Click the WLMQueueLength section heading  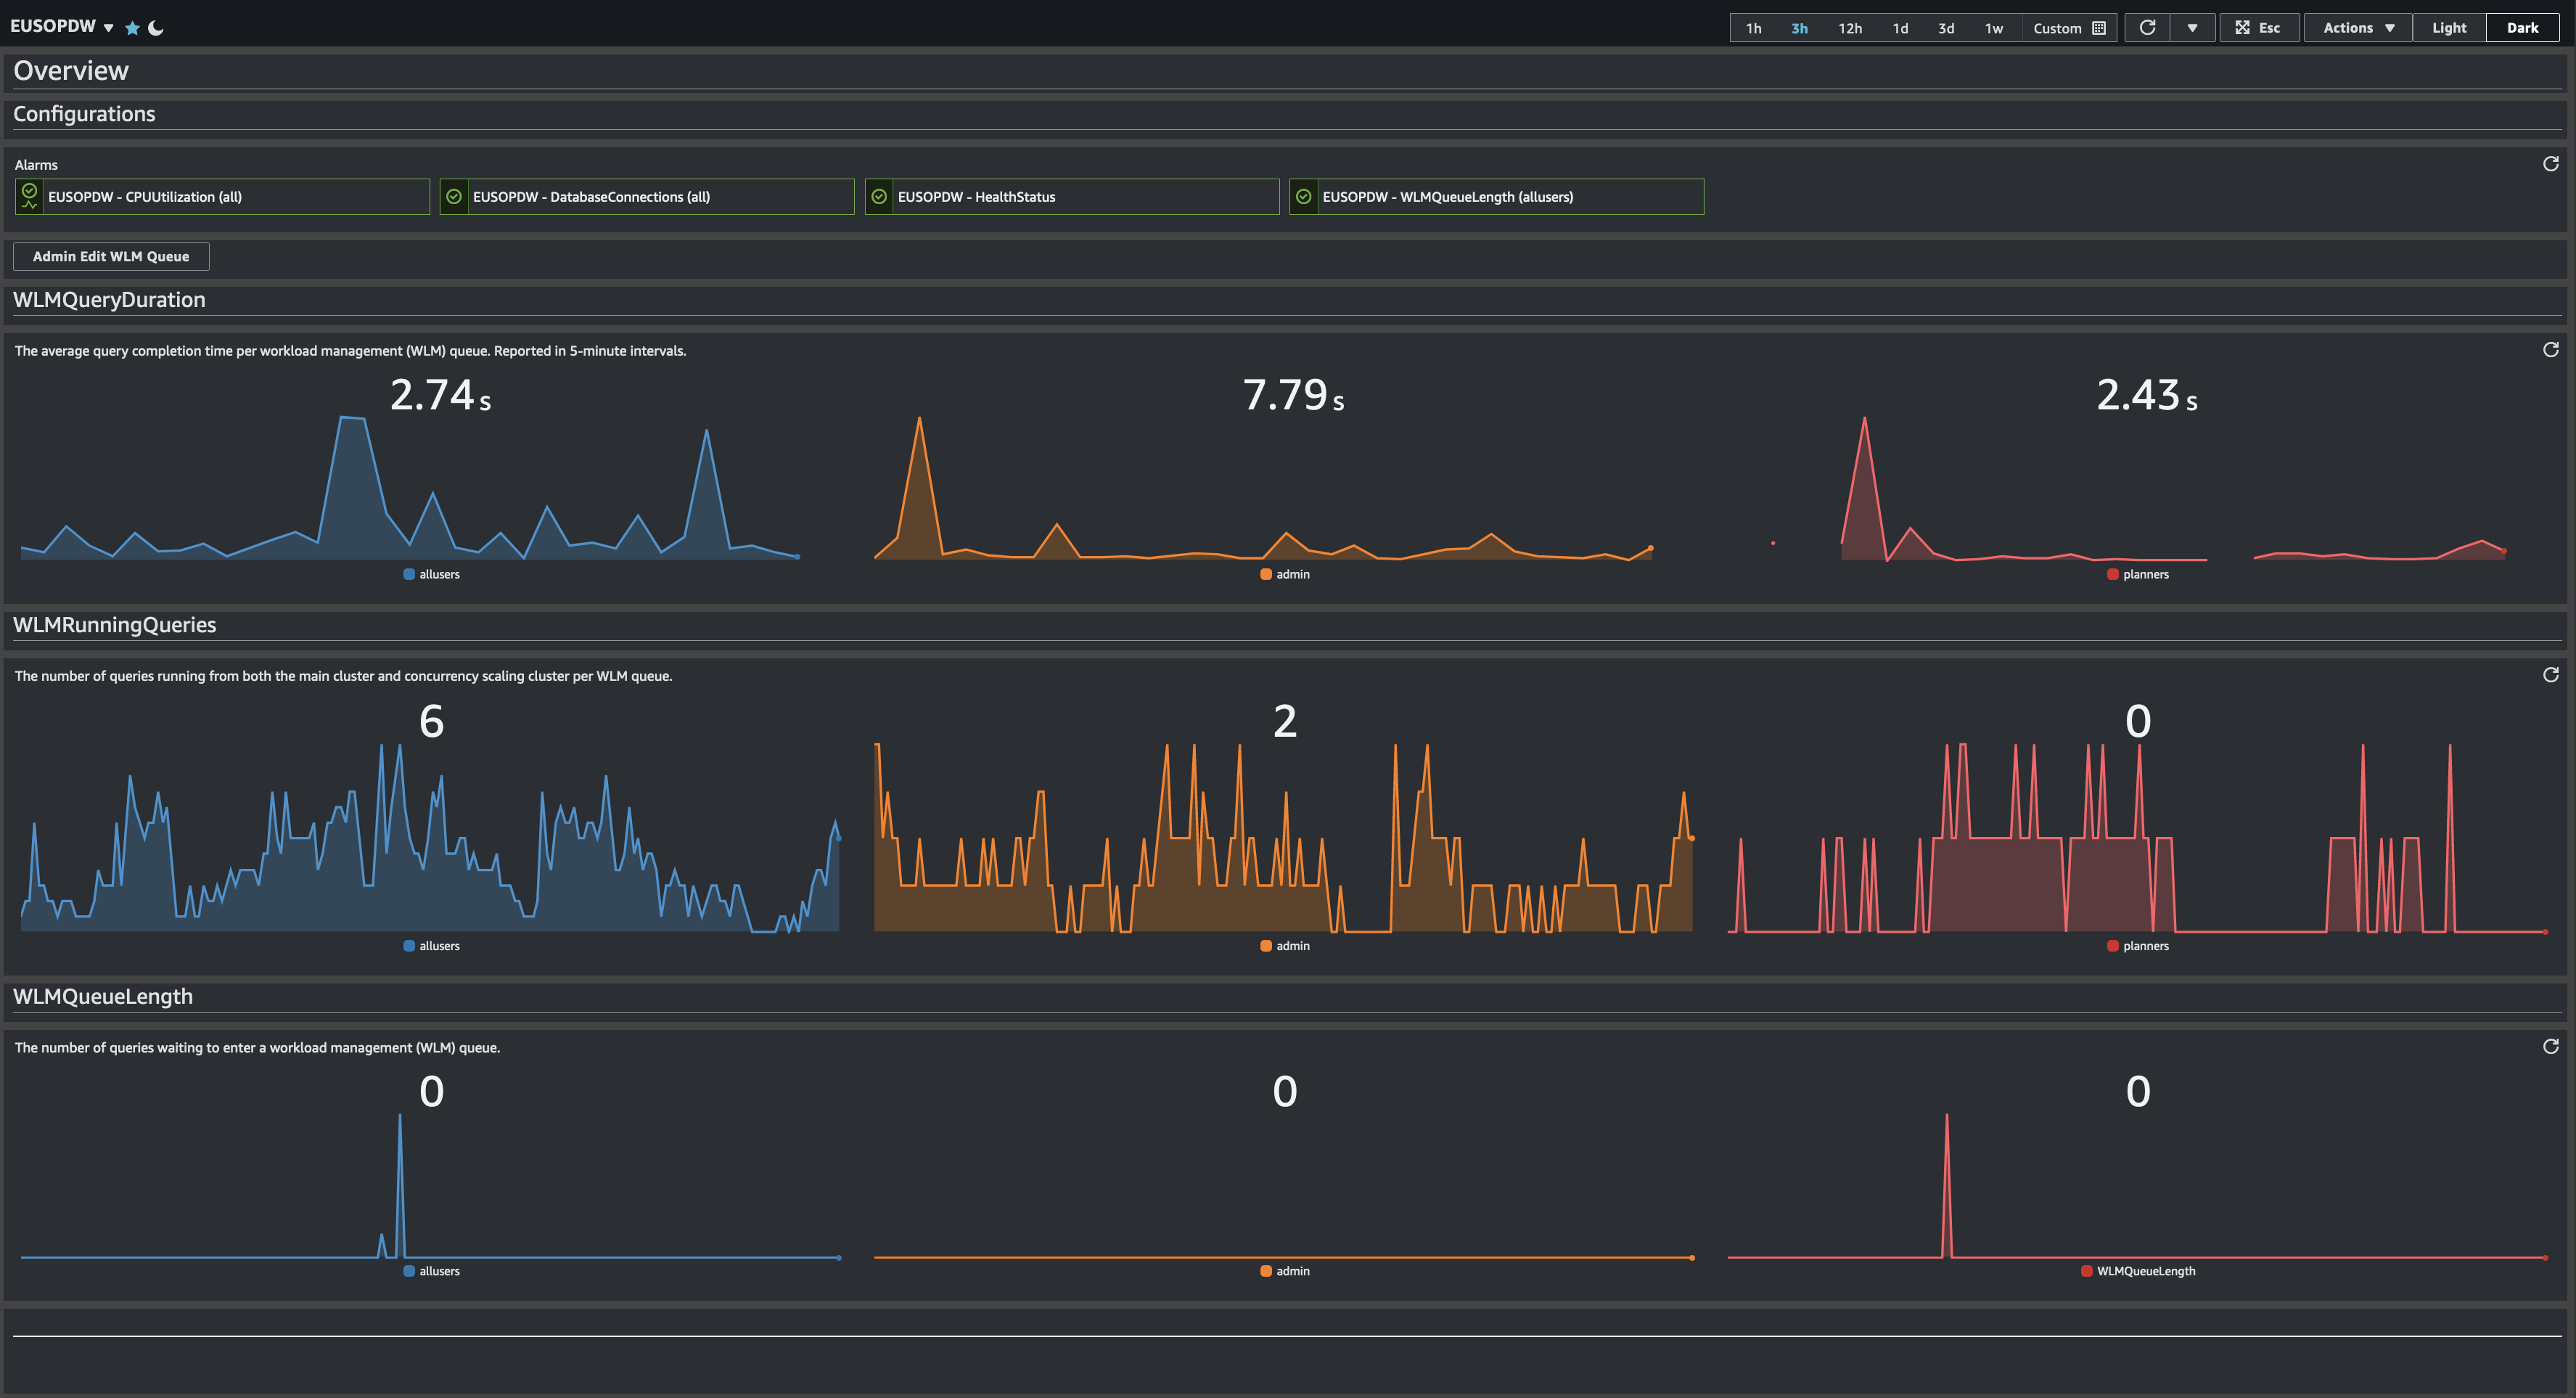[x=103, y=996]
